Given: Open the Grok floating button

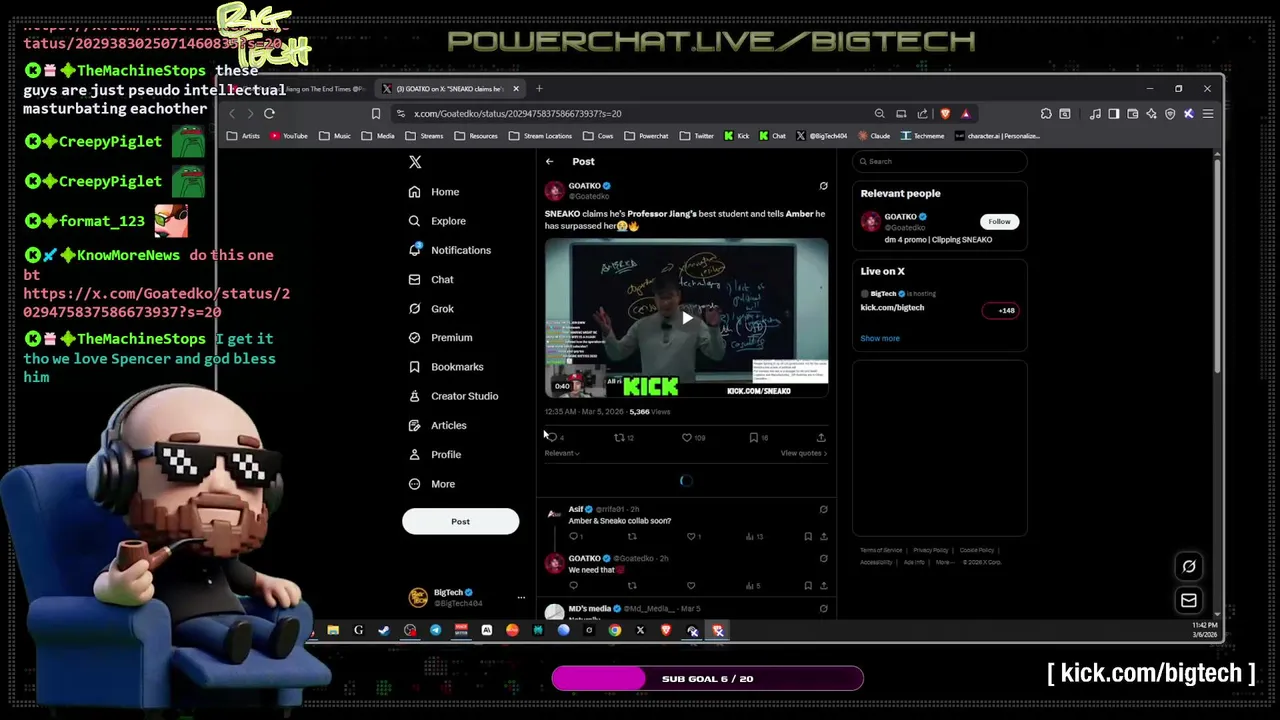Looking at the screenshot, I should click(1189, 567).
